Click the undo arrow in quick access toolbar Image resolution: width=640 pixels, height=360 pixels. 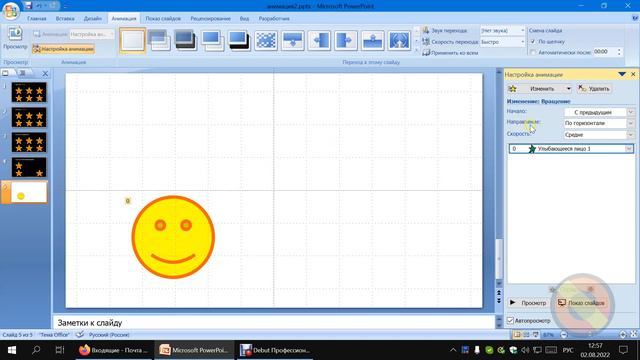[39, 6]
